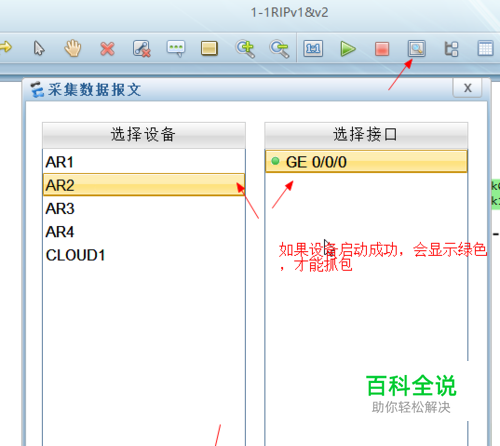
Task: Open the capture data packet tool icon
Action: 417,49
